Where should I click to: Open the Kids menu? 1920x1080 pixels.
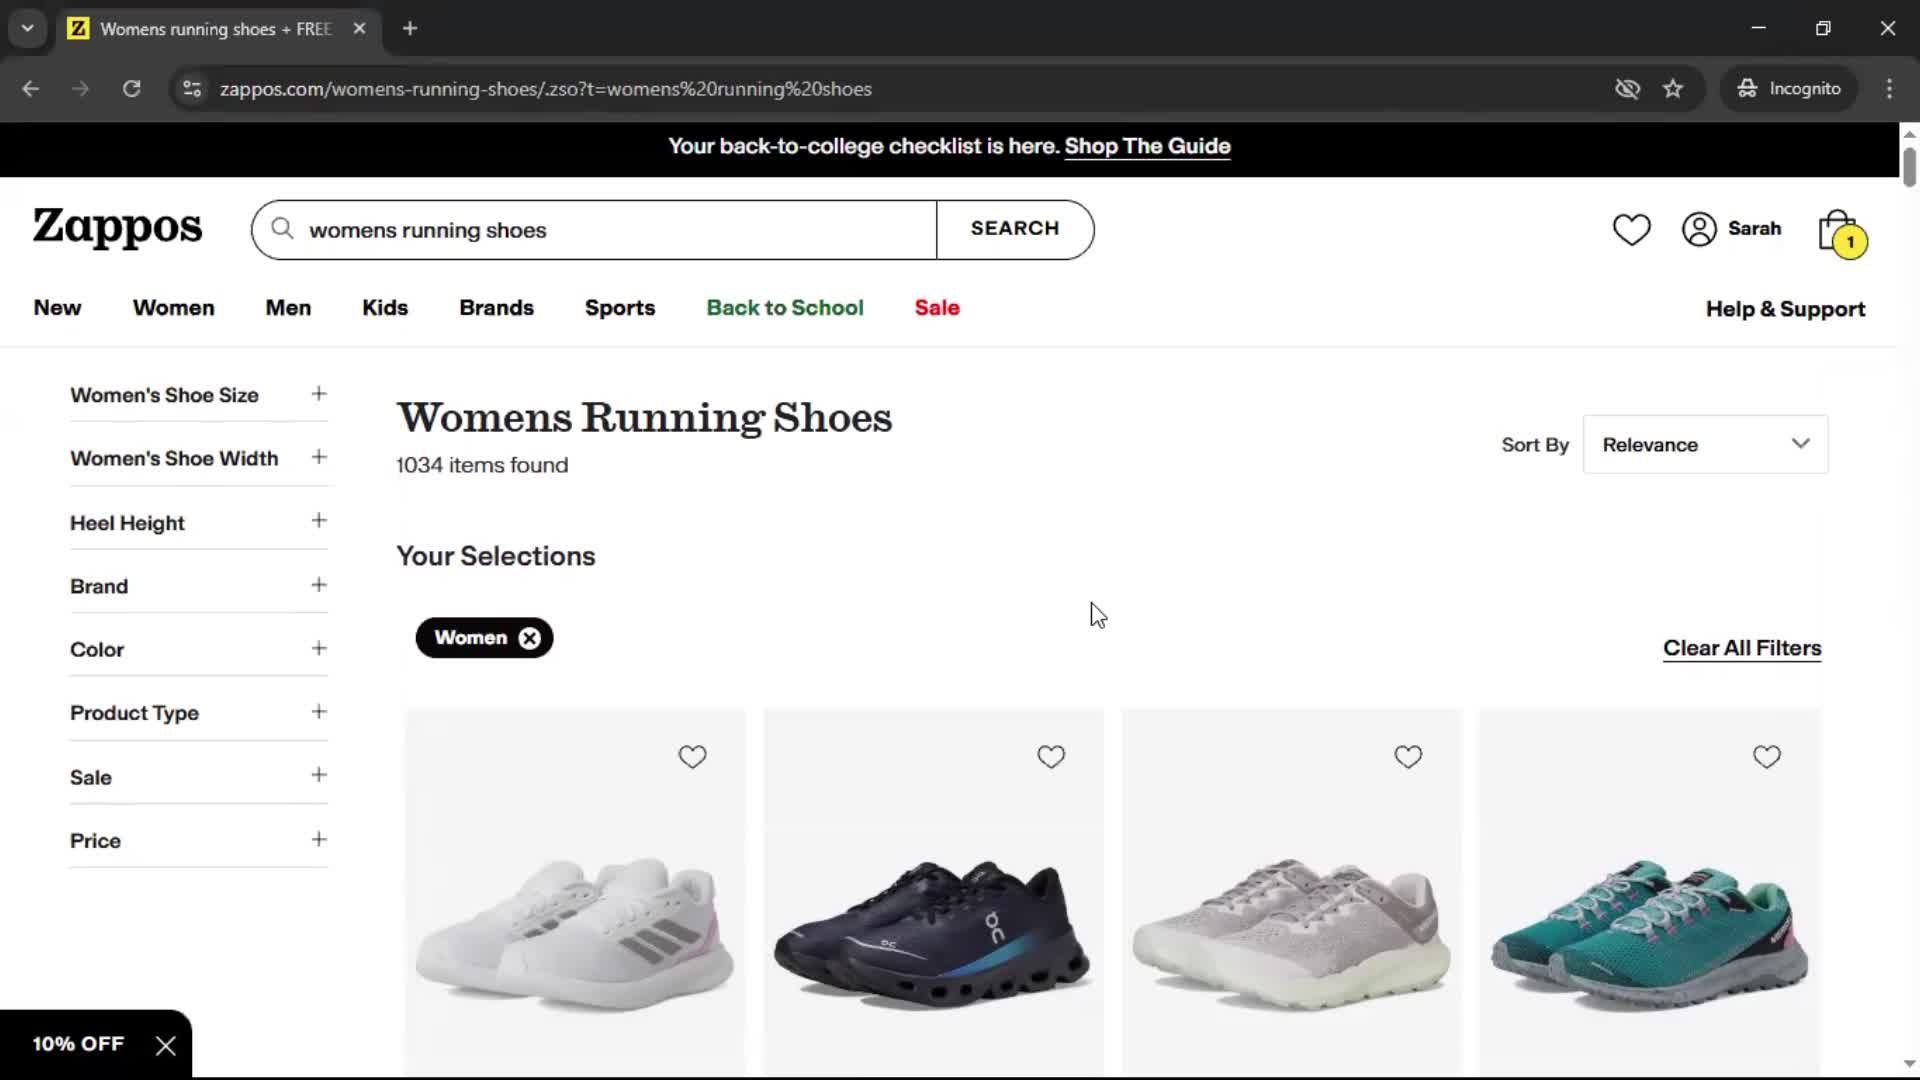385,308
